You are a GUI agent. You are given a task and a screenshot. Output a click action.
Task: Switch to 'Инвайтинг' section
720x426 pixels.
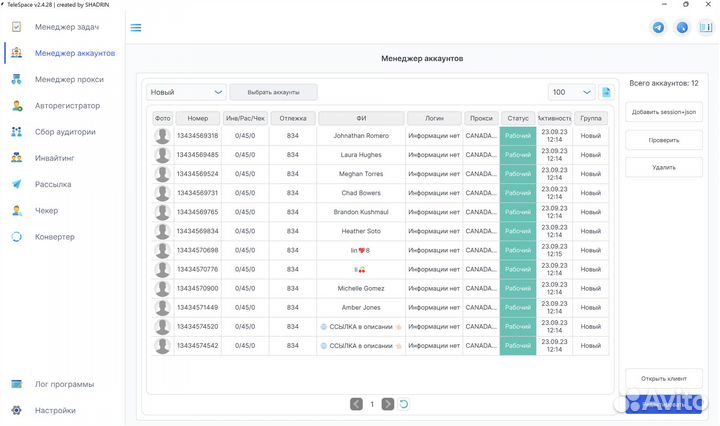pos(55,158)
